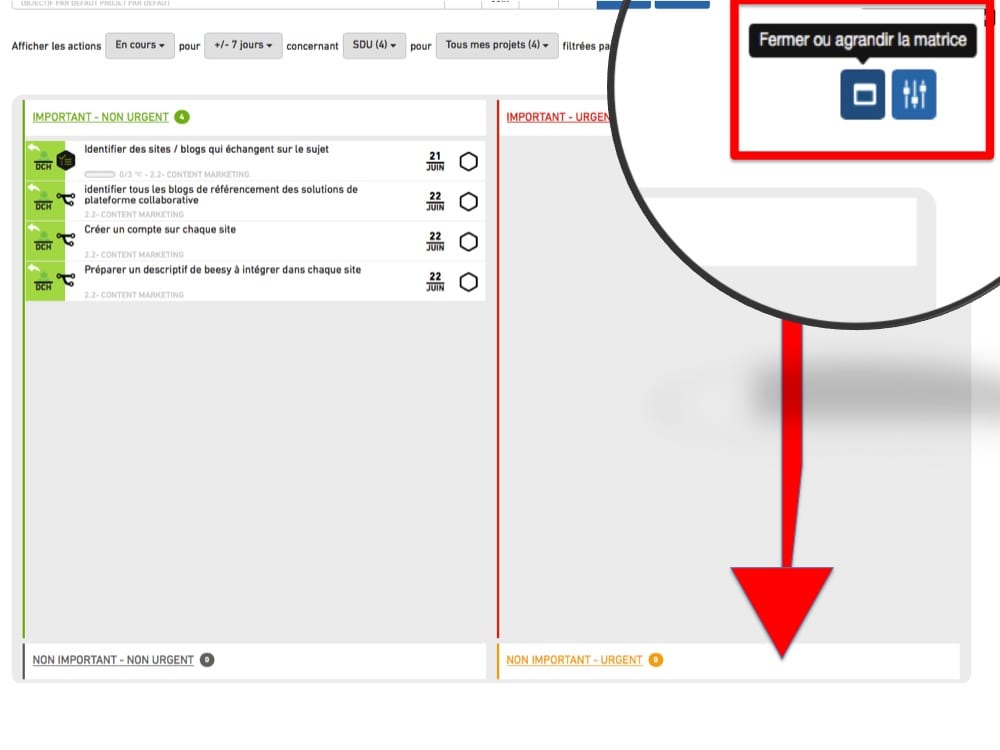Click the branch icon on Préparer un descriptif

click(x=66, y=279)
